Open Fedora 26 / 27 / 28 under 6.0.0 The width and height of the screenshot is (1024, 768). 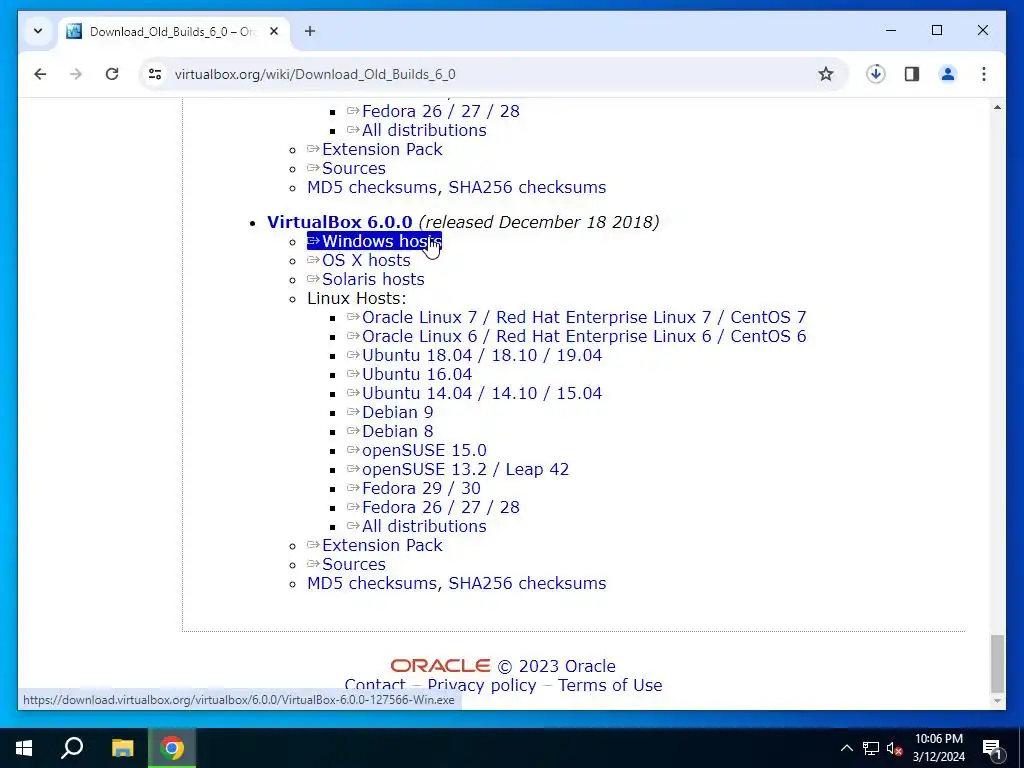click(x=433, y=507)
